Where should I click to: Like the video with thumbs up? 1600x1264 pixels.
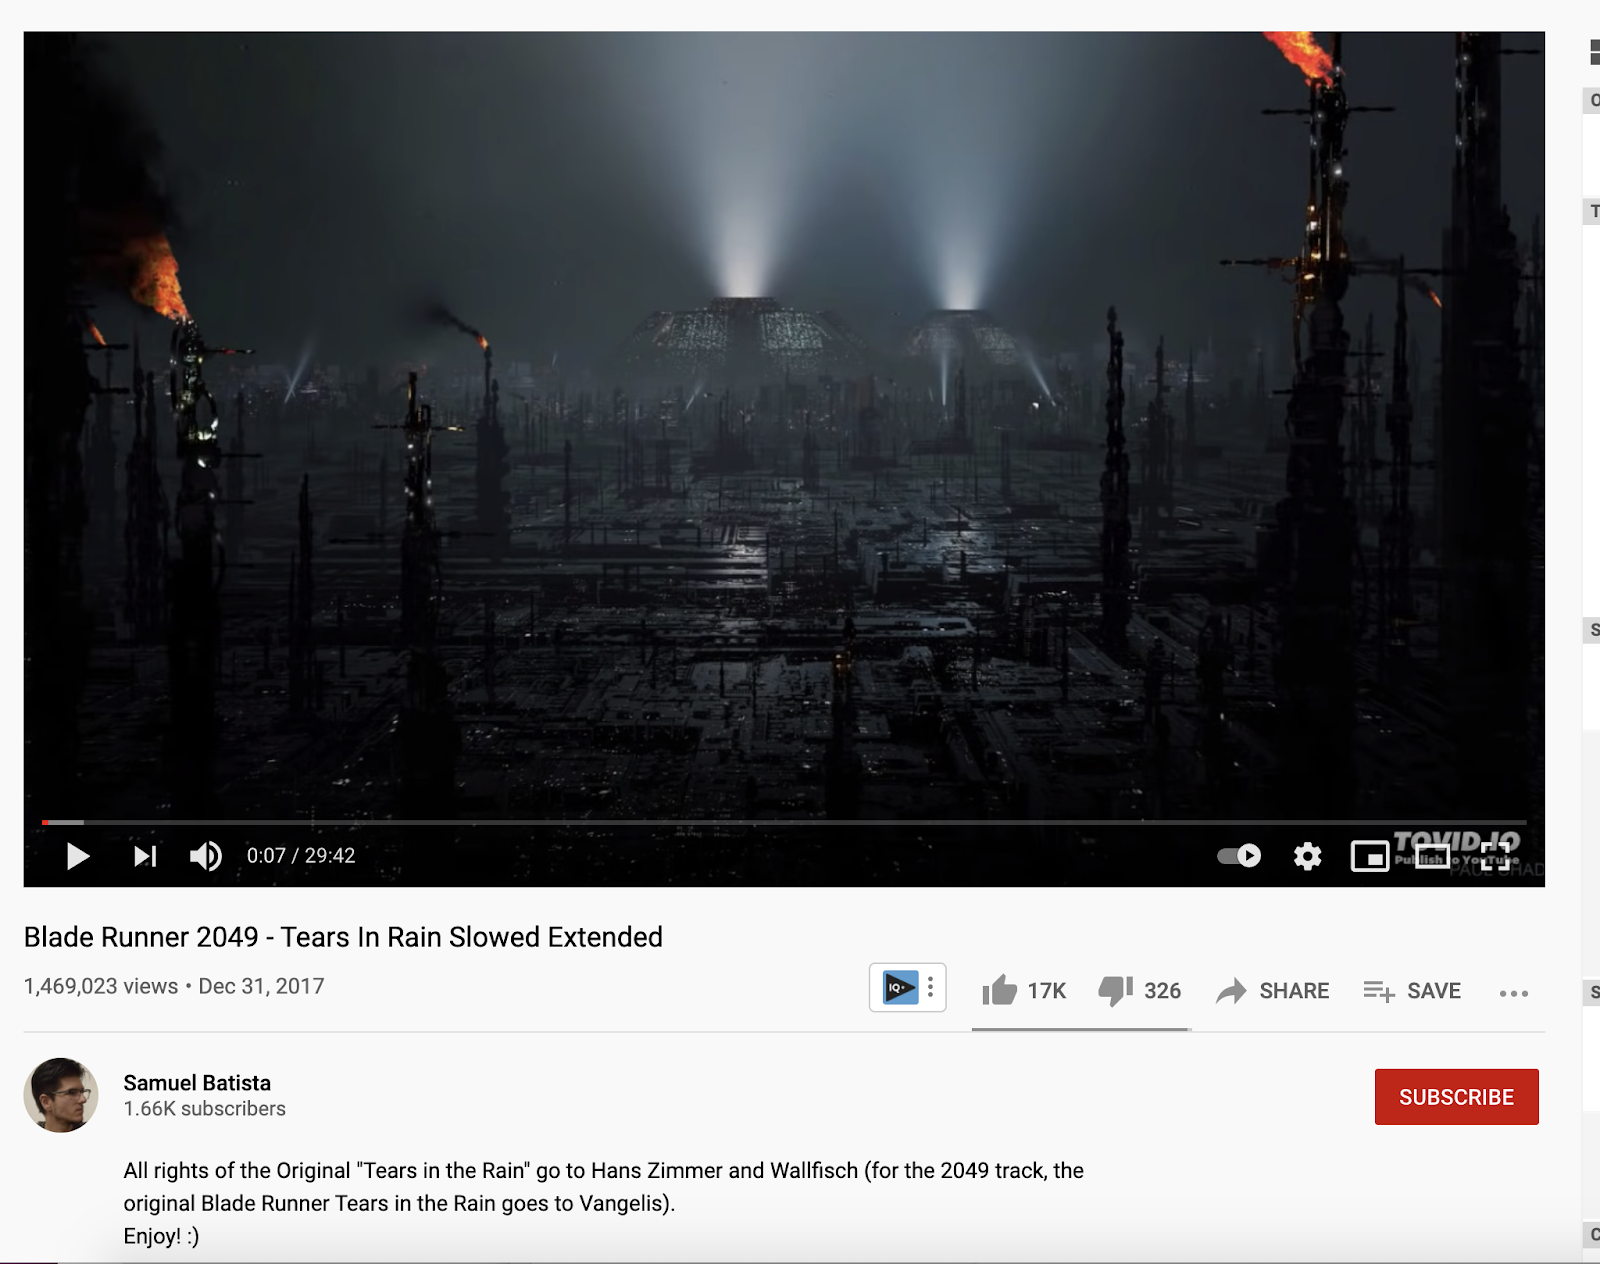[1024, 991]
